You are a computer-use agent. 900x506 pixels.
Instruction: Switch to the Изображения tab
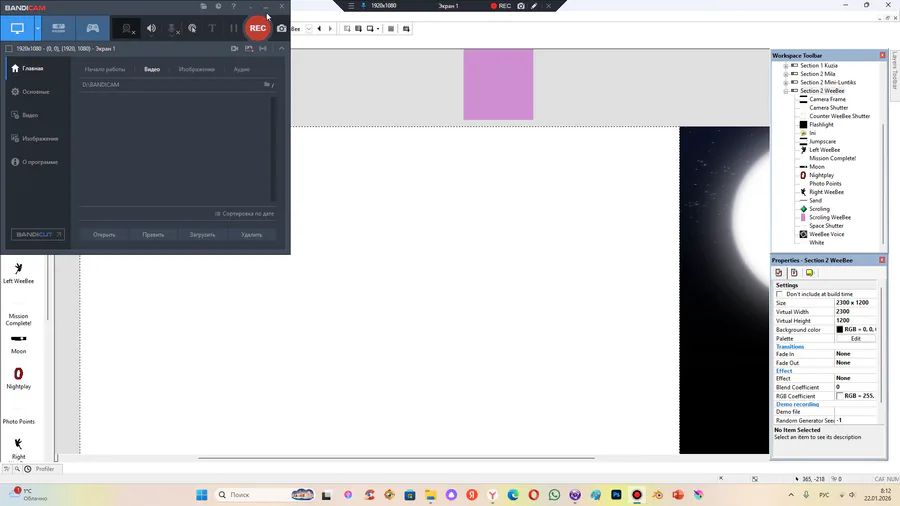coord(196,69)
